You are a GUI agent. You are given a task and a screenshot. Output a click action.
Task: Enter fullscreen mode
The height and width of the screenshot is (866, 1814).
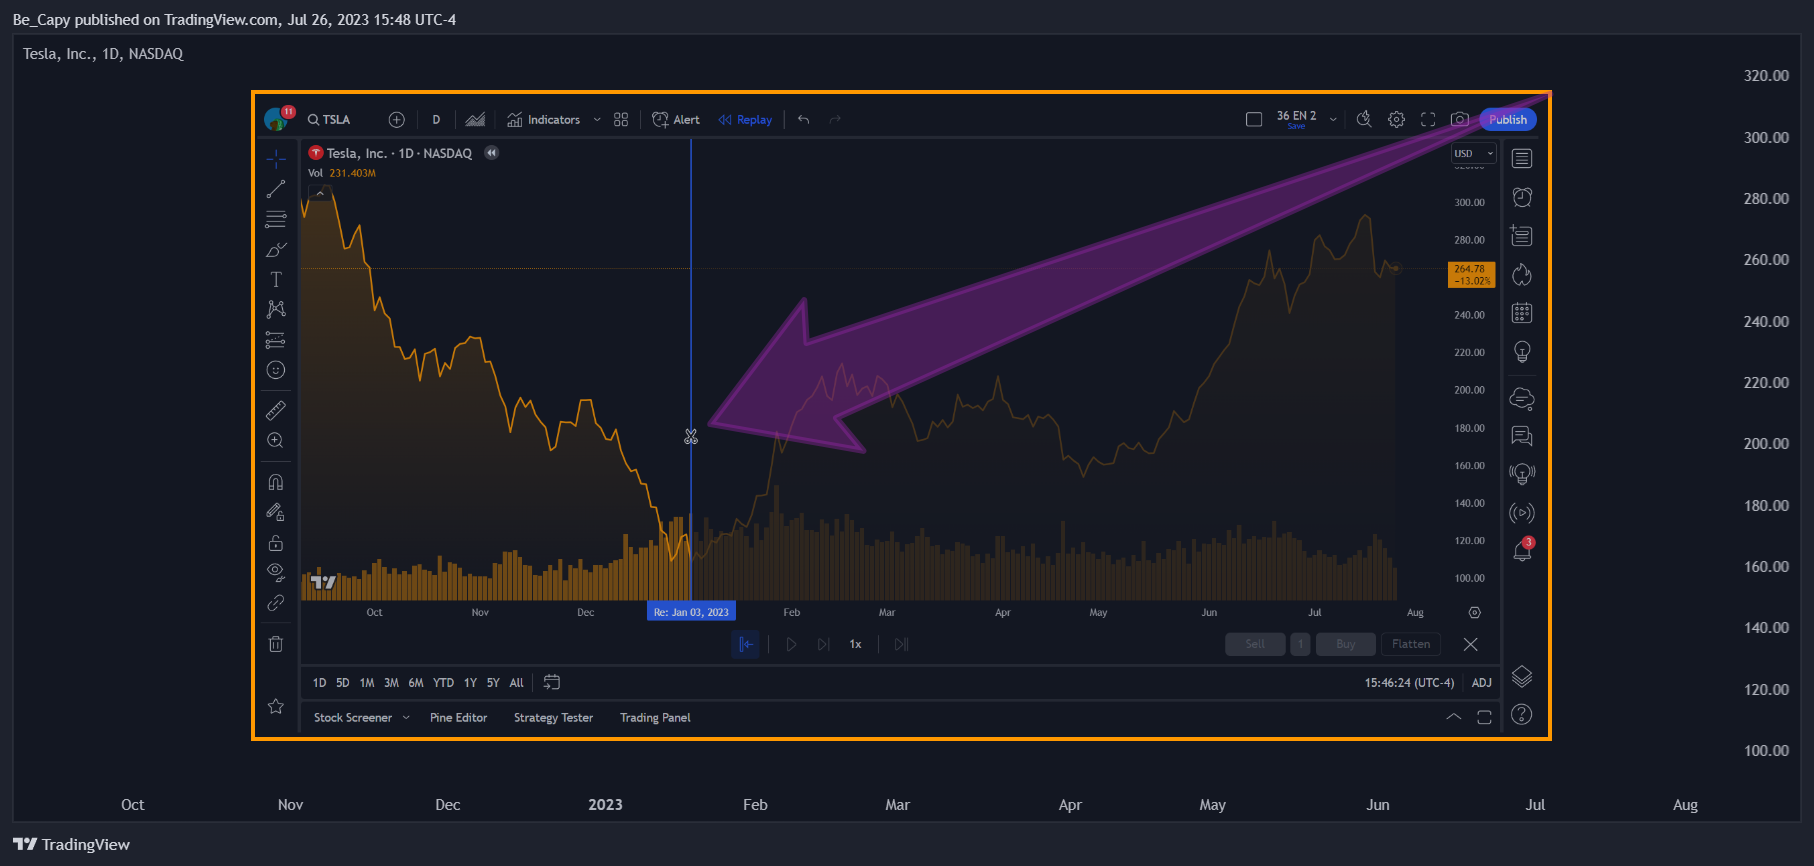tap(1428, 120)
